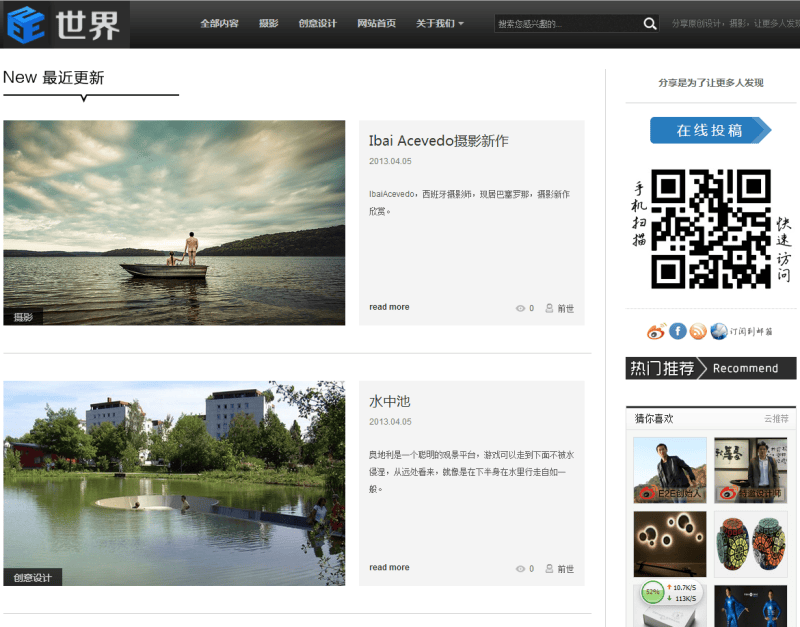800x627 pixels.
Task: Go to 摄影 in the navigation
Action: point(268,24)
